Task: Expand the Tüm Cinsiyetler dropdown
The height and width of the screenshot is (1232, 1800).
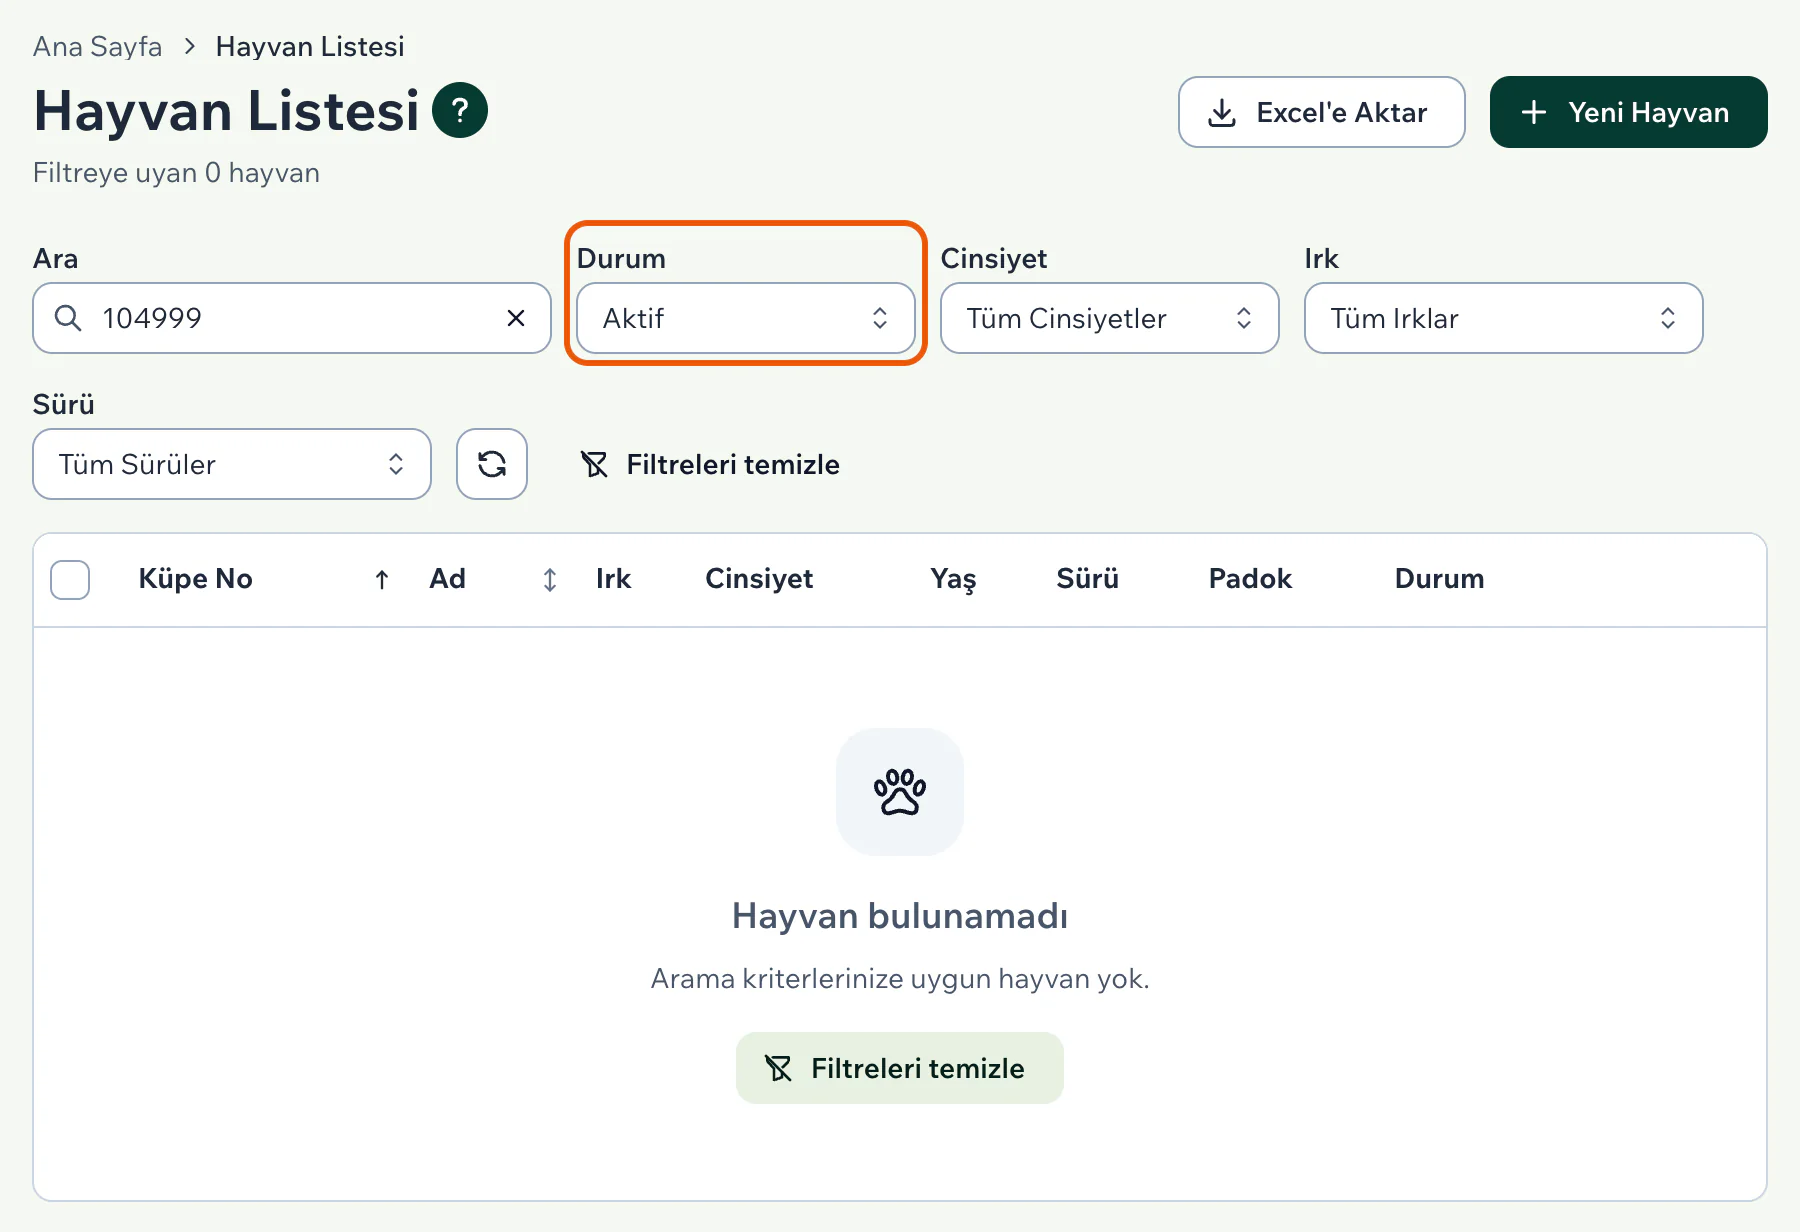Action: point(1110,318)
